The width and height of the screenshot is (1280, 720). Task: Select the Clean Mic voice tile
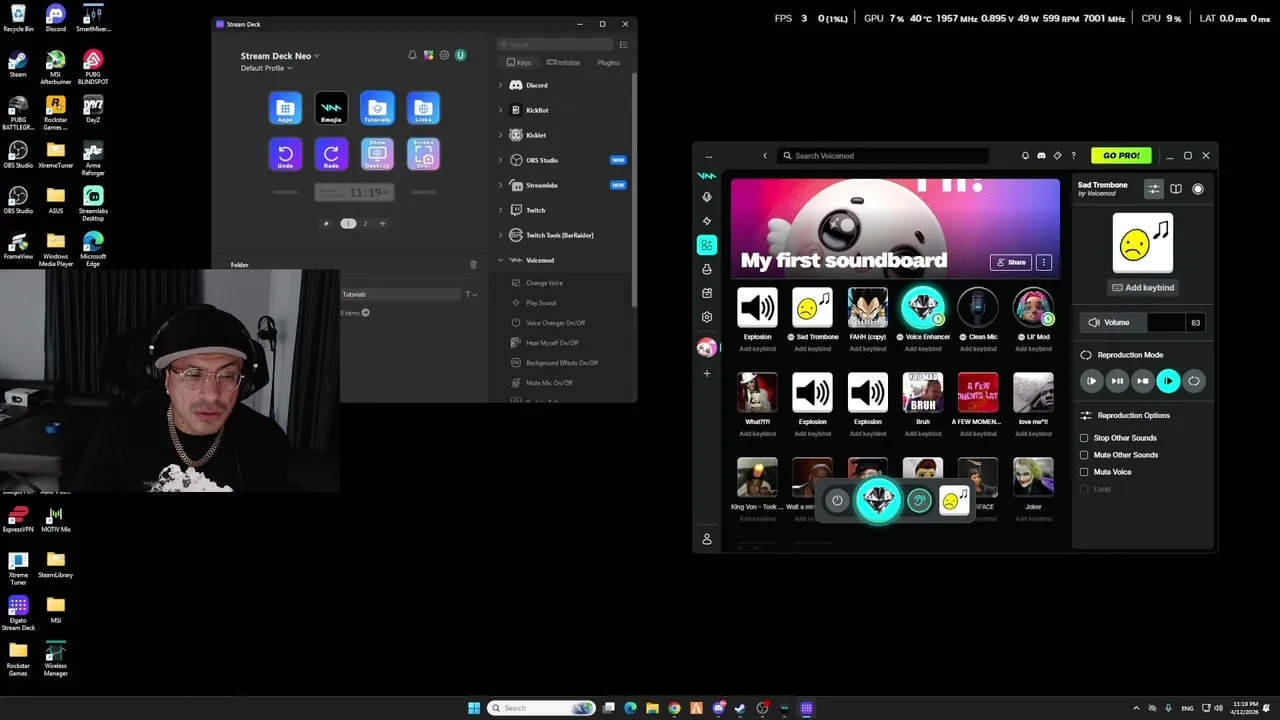[x=977, y=307]
